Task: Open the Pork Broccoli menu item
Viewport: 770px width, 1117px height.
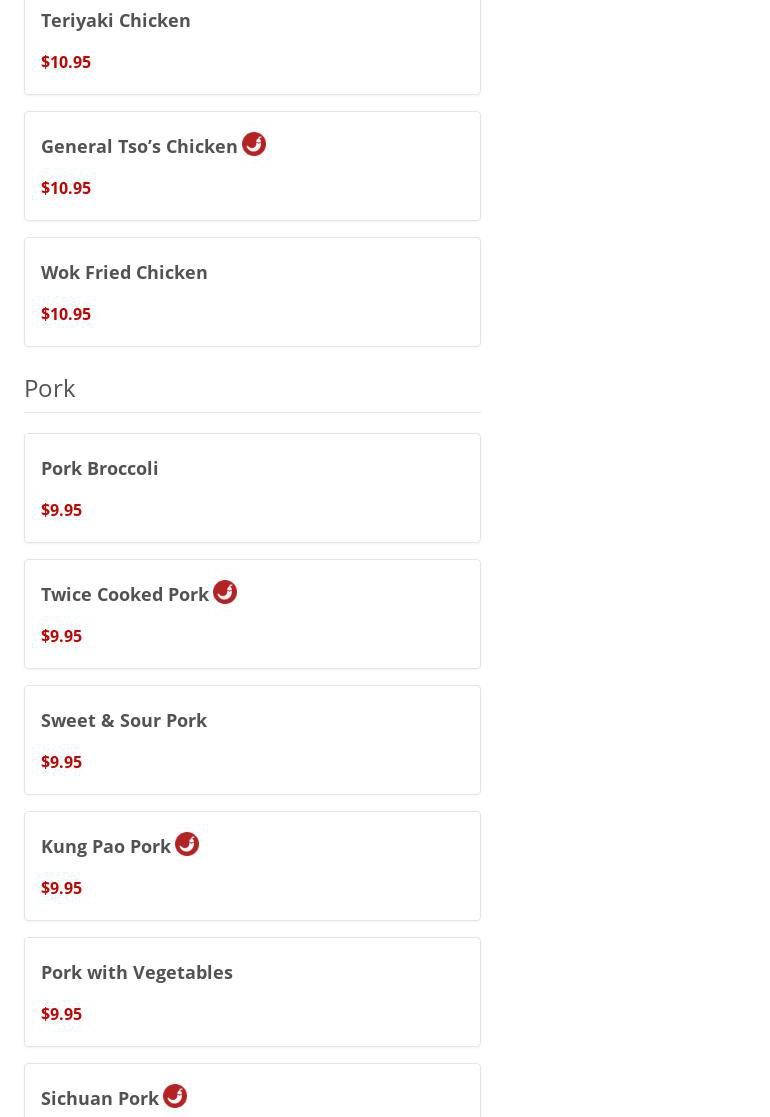Action: pos(100,468)
